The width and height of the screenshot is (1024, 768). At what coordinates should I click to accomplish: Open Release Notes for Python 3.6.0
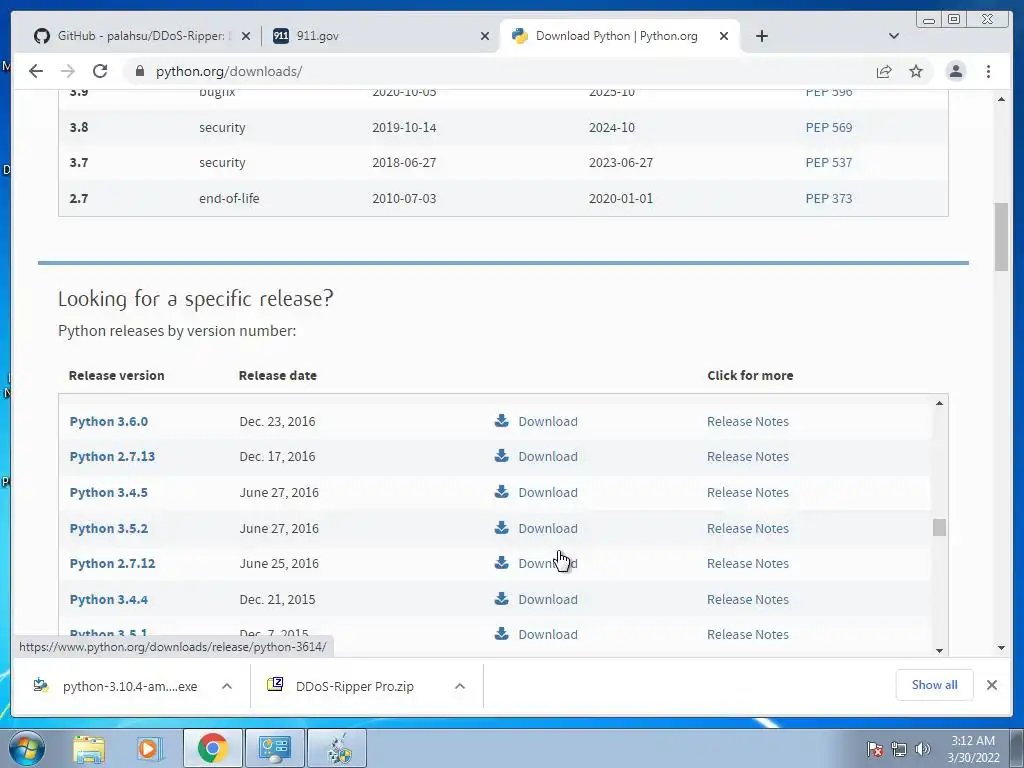pyautogui.click(x=748, y=421)
